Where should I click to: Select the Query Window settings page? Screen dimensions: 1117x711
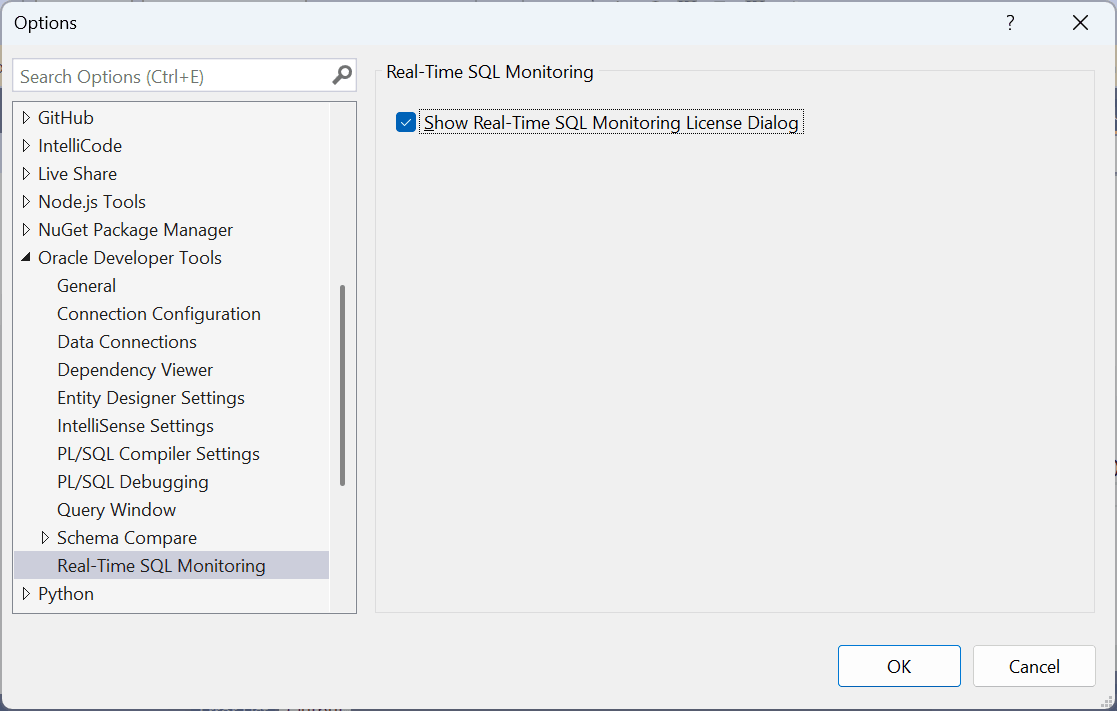click(116, 509)
